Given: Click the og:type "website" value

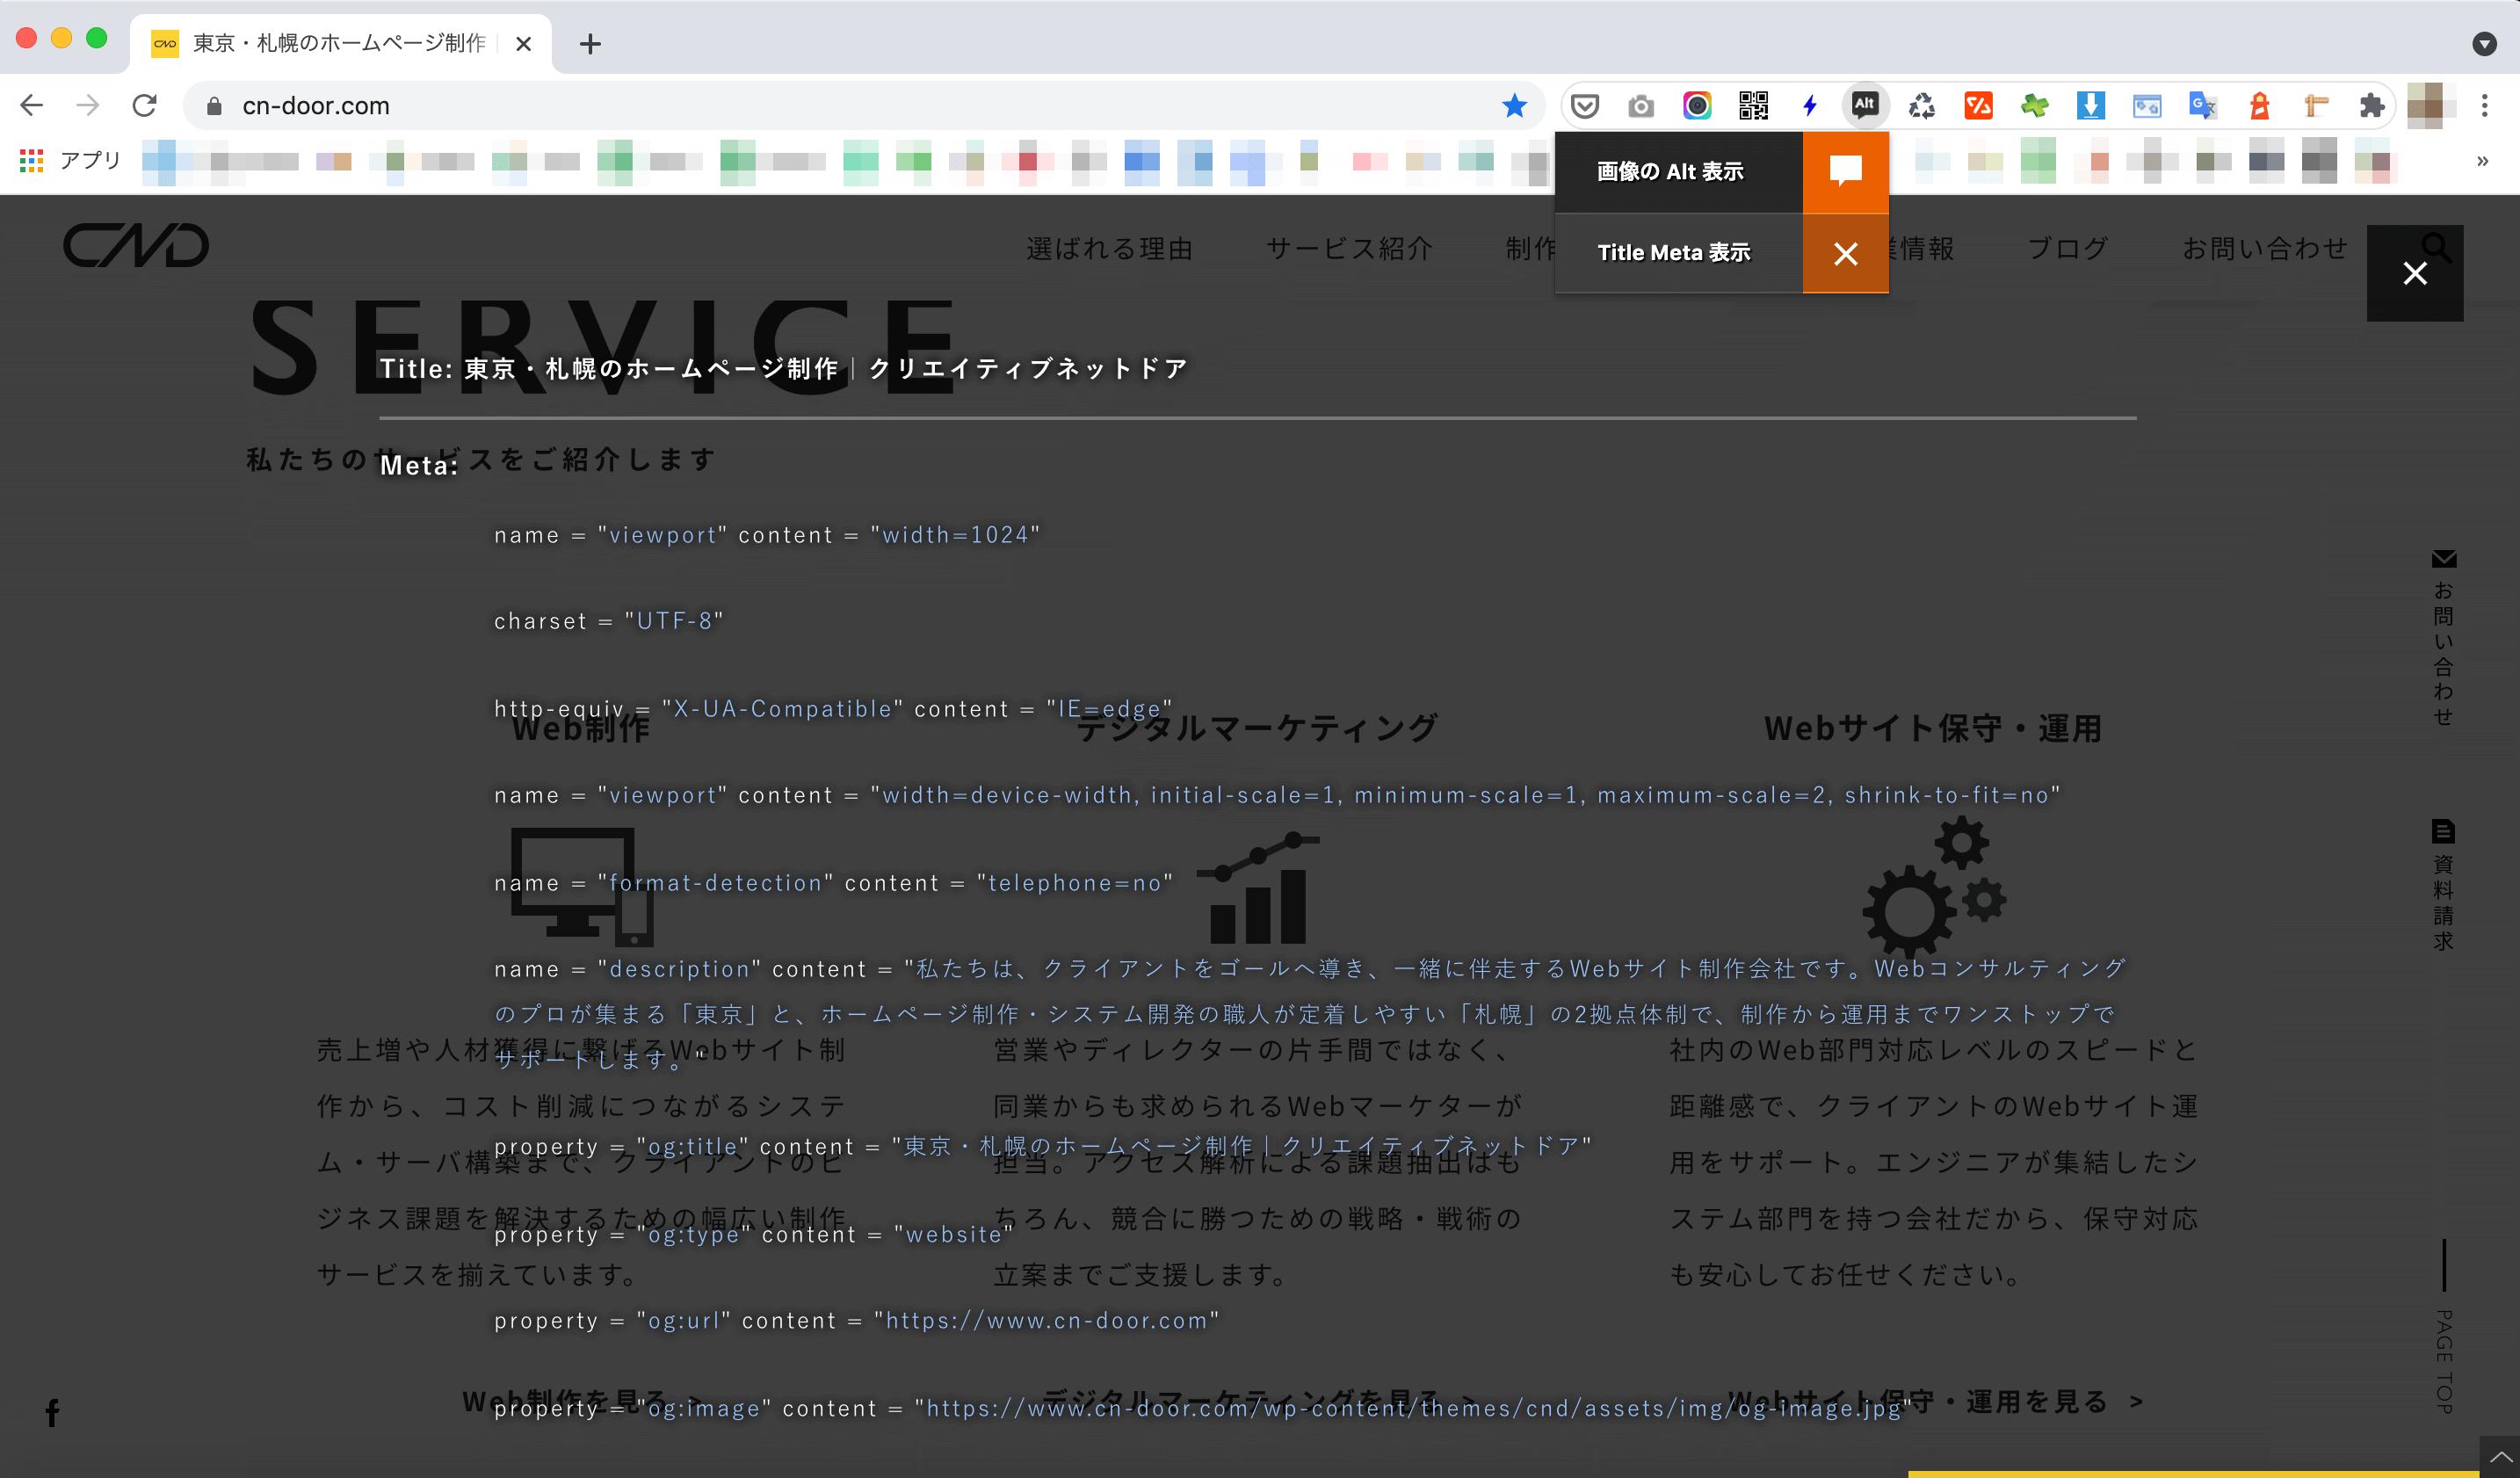Looking at the screenshot, I should click(954, 1234).
